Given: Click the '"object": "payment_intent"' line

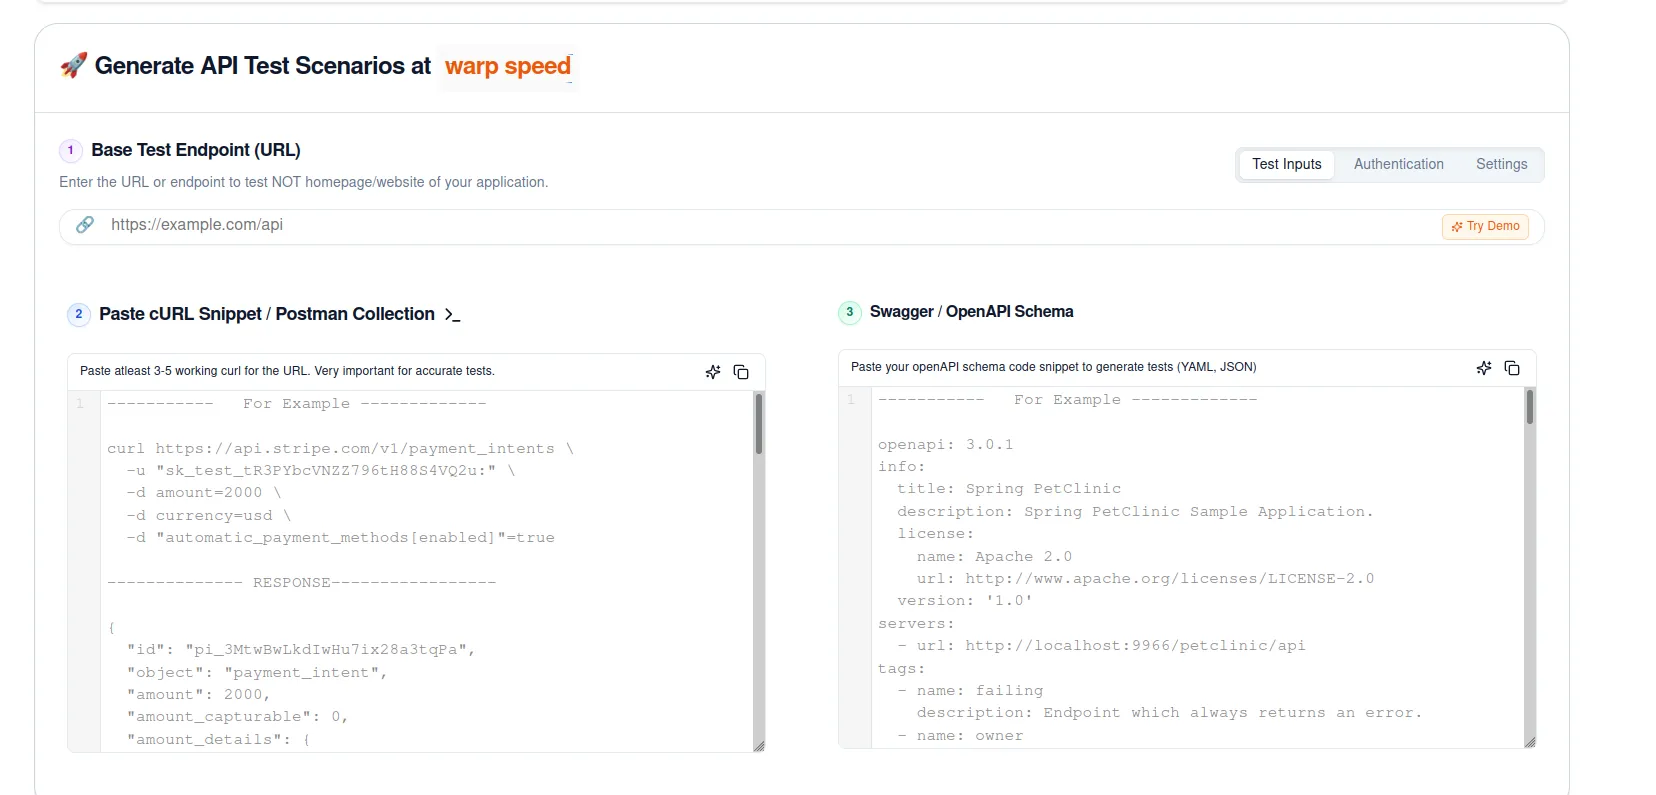Looking at the screenshot, I should 257,673.
